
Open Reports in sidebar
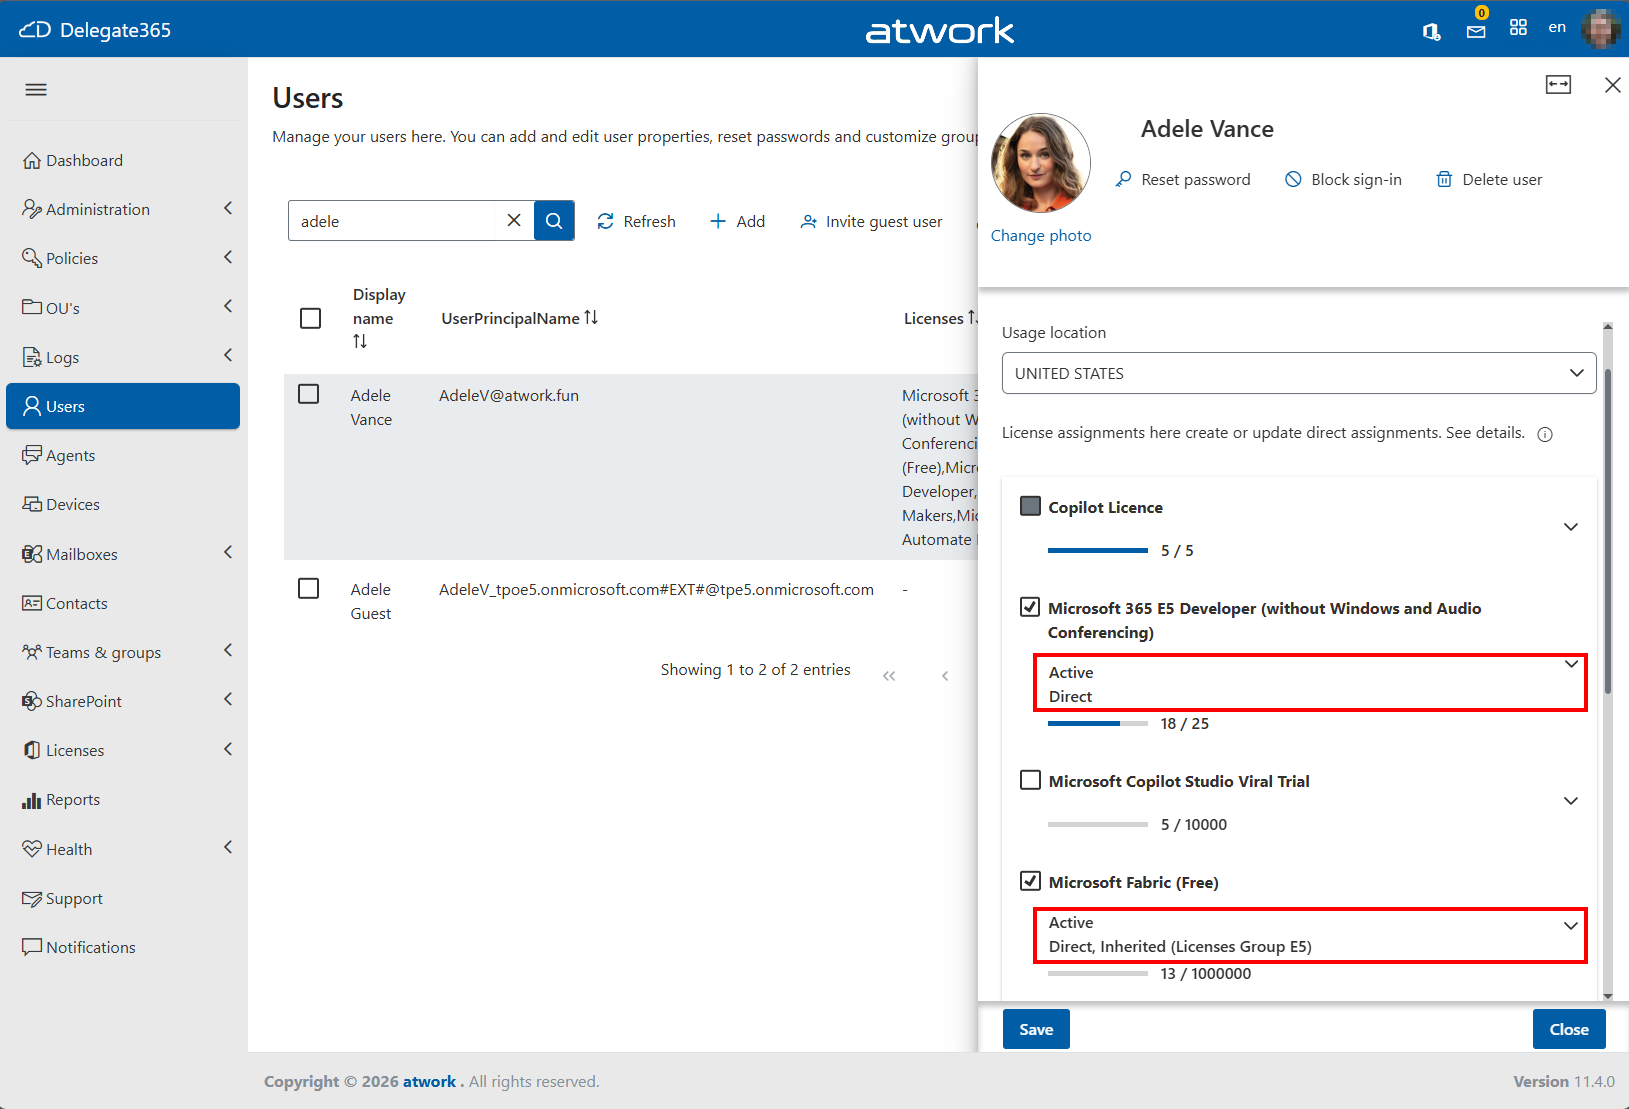click(123, 799)
